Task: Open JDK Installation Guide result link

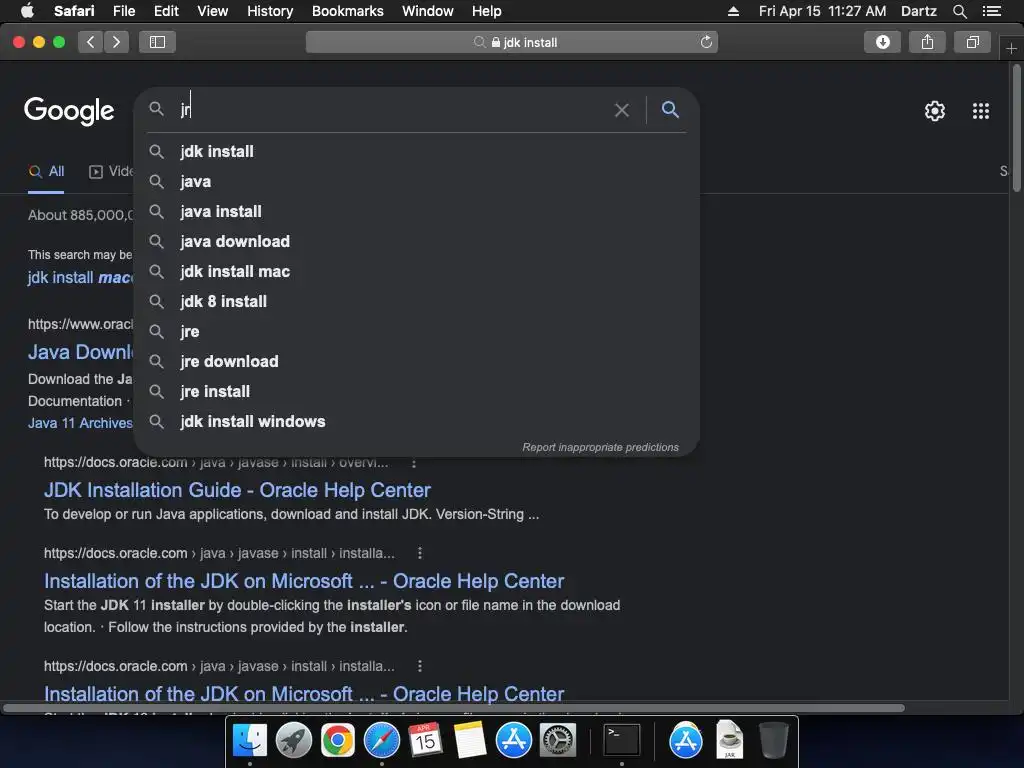Action: (237, 490)
